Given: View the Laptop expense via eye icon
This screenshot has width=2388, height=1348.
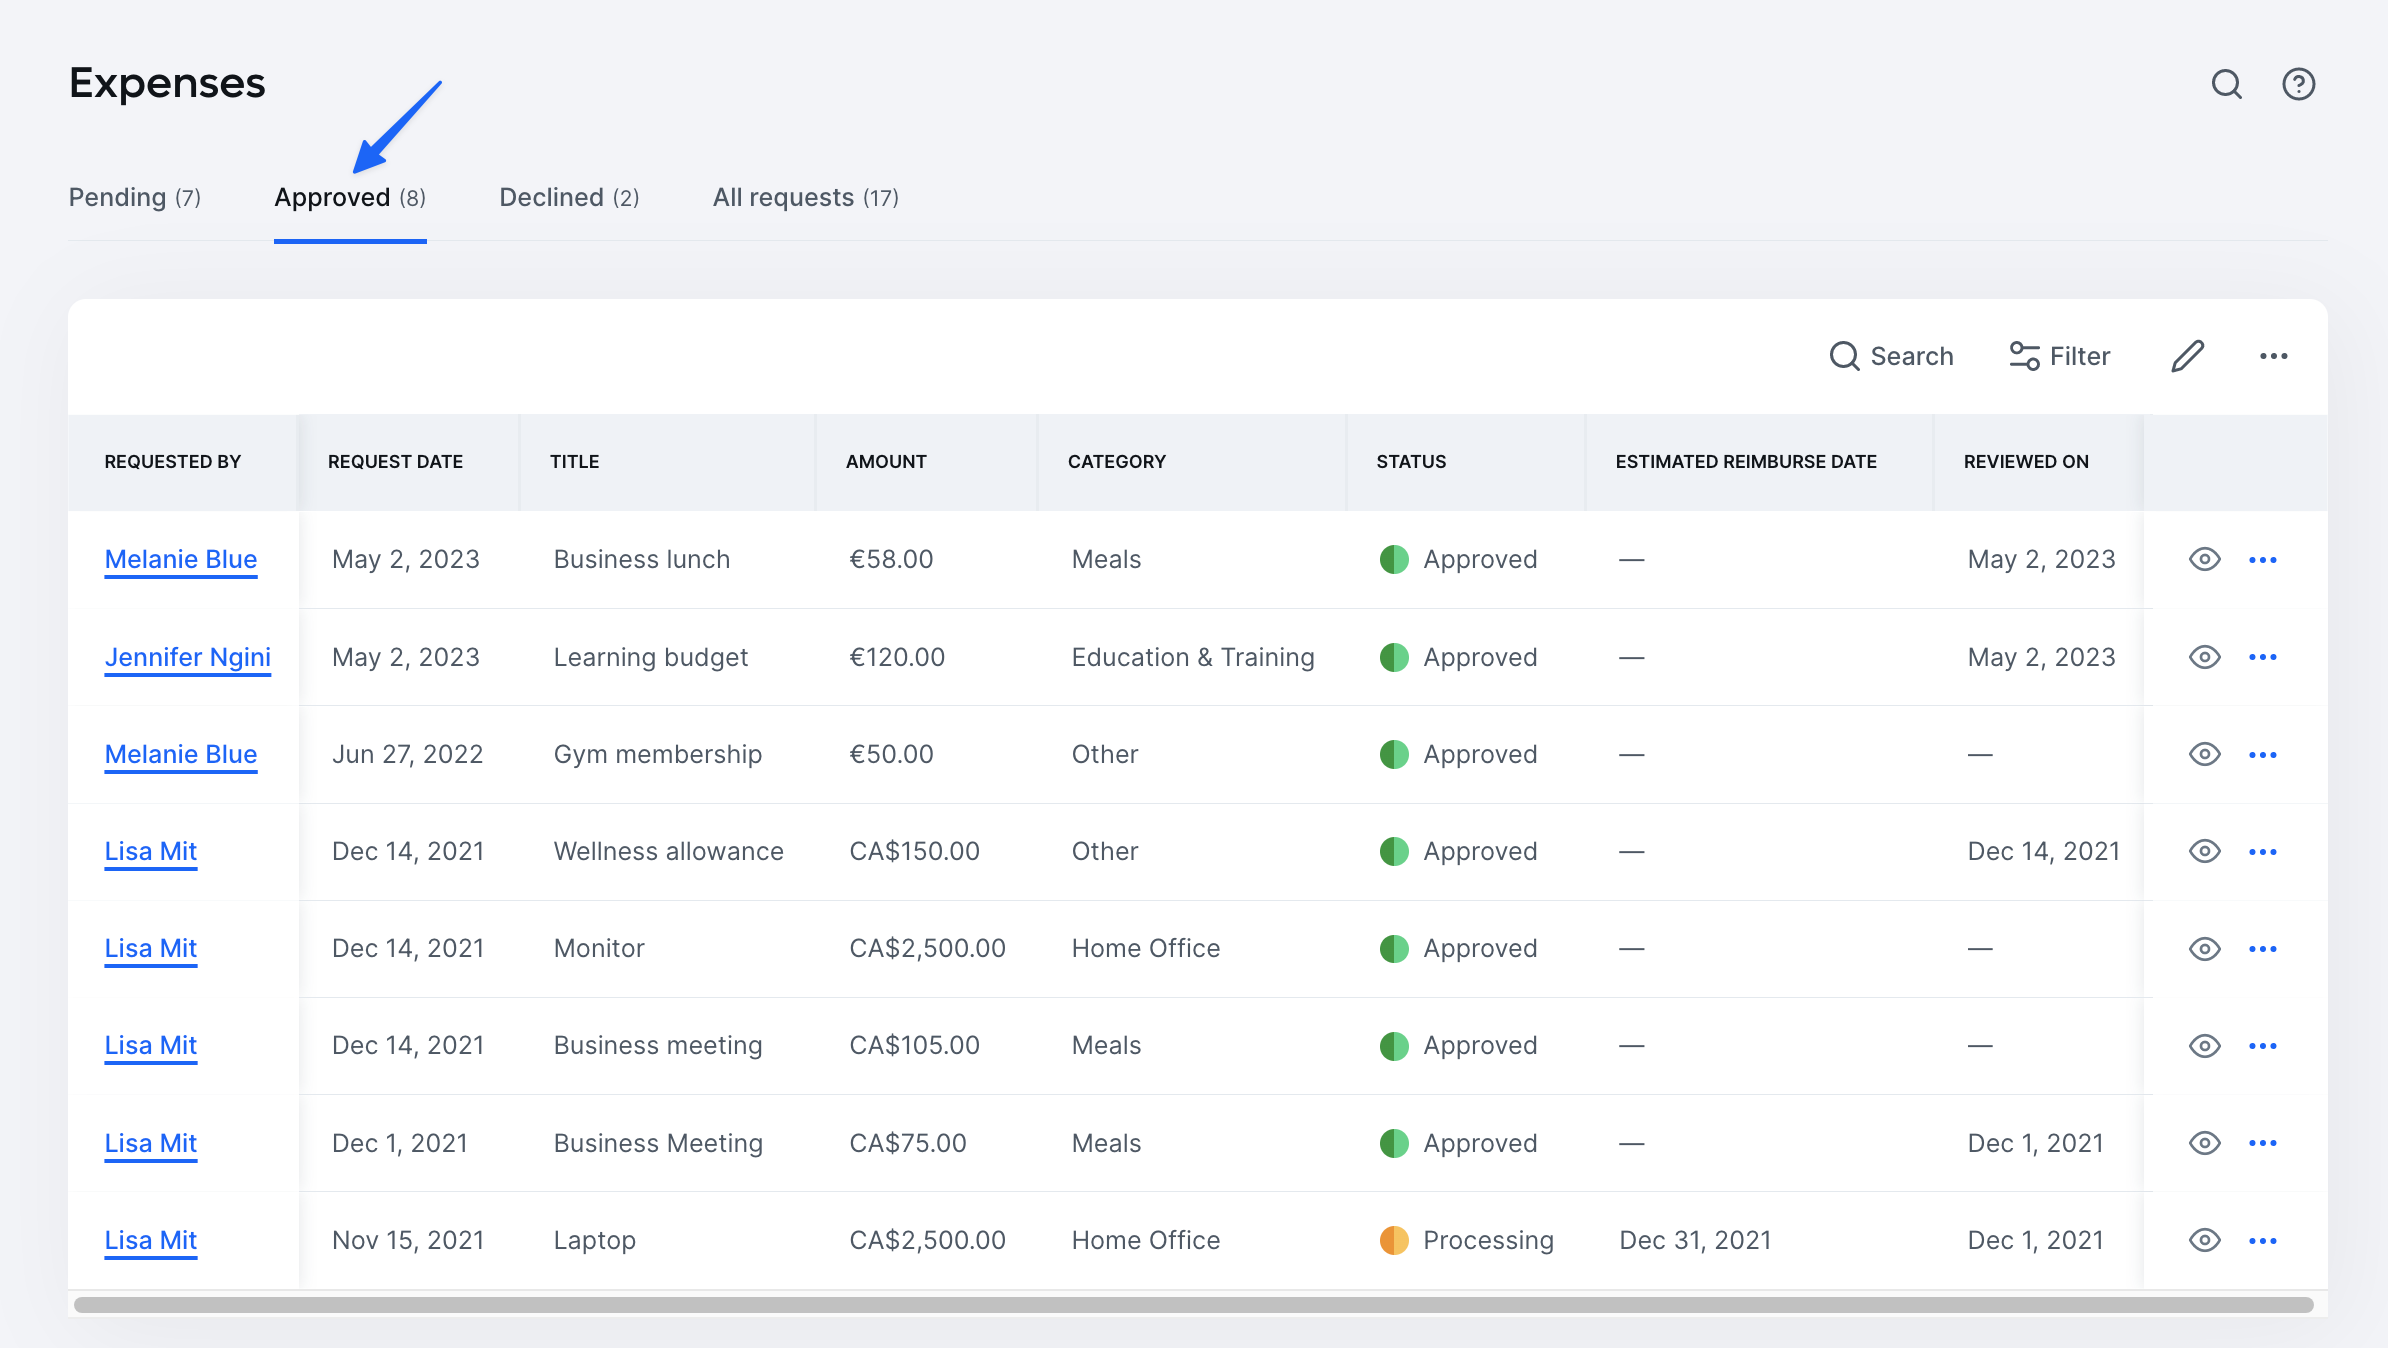Looking at the screenshot, I should point(2205,1240).
